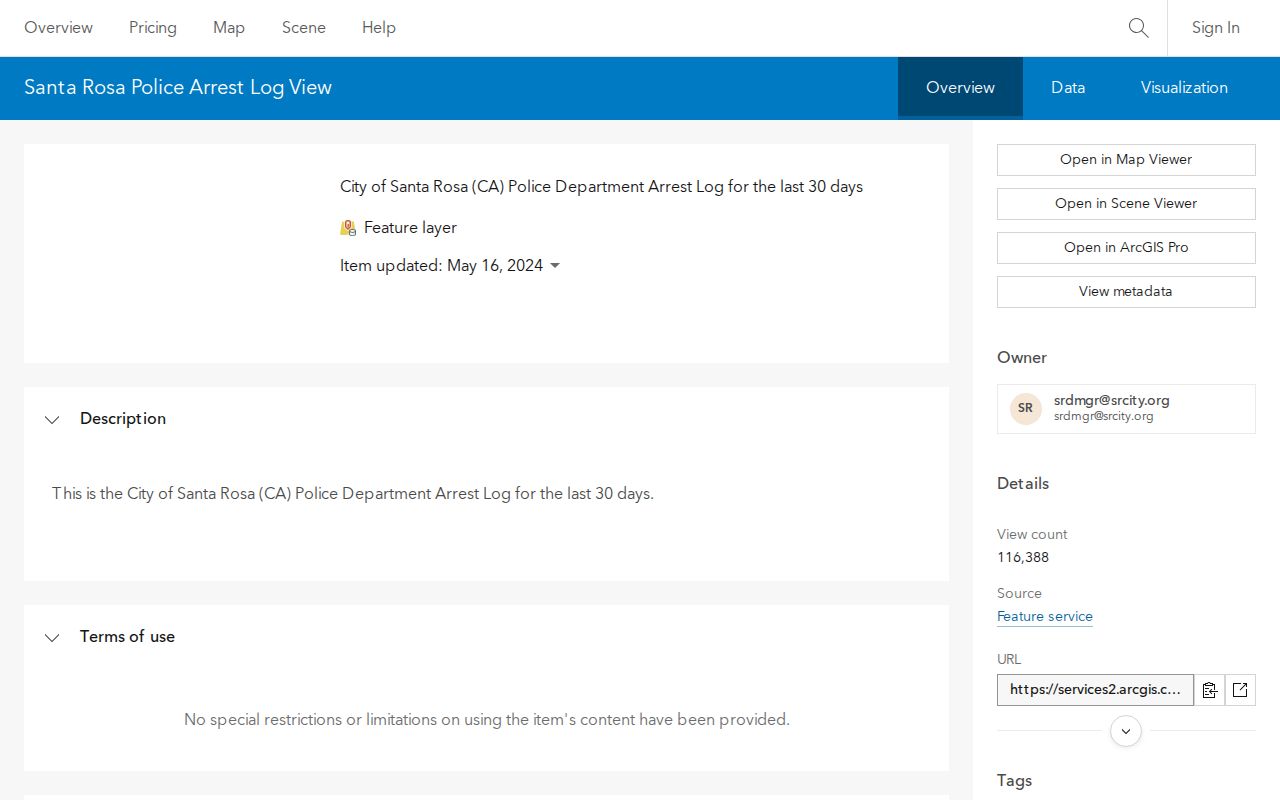Click the services2.arcgis URL field
Image resolution: width=1280 pixels, height=800 pixels.
(1095, 690)
